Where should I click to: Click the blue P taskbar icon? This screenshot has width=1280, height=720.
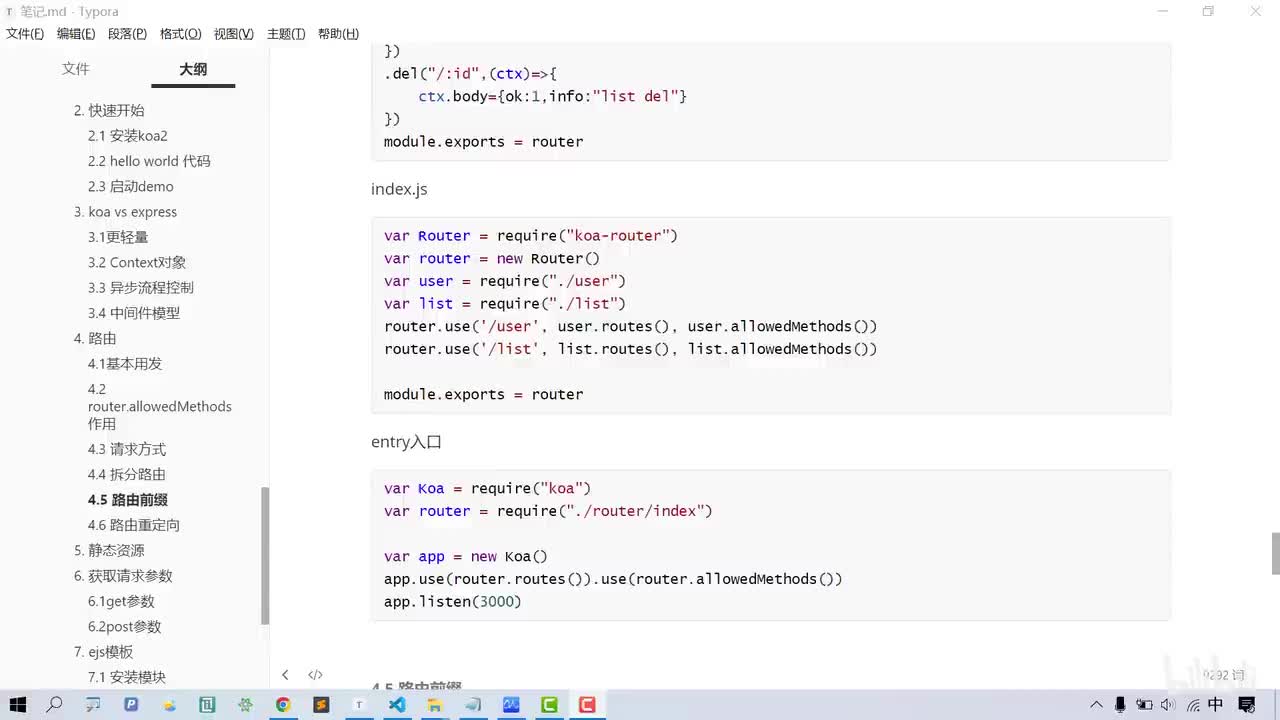tap(131, 705)
